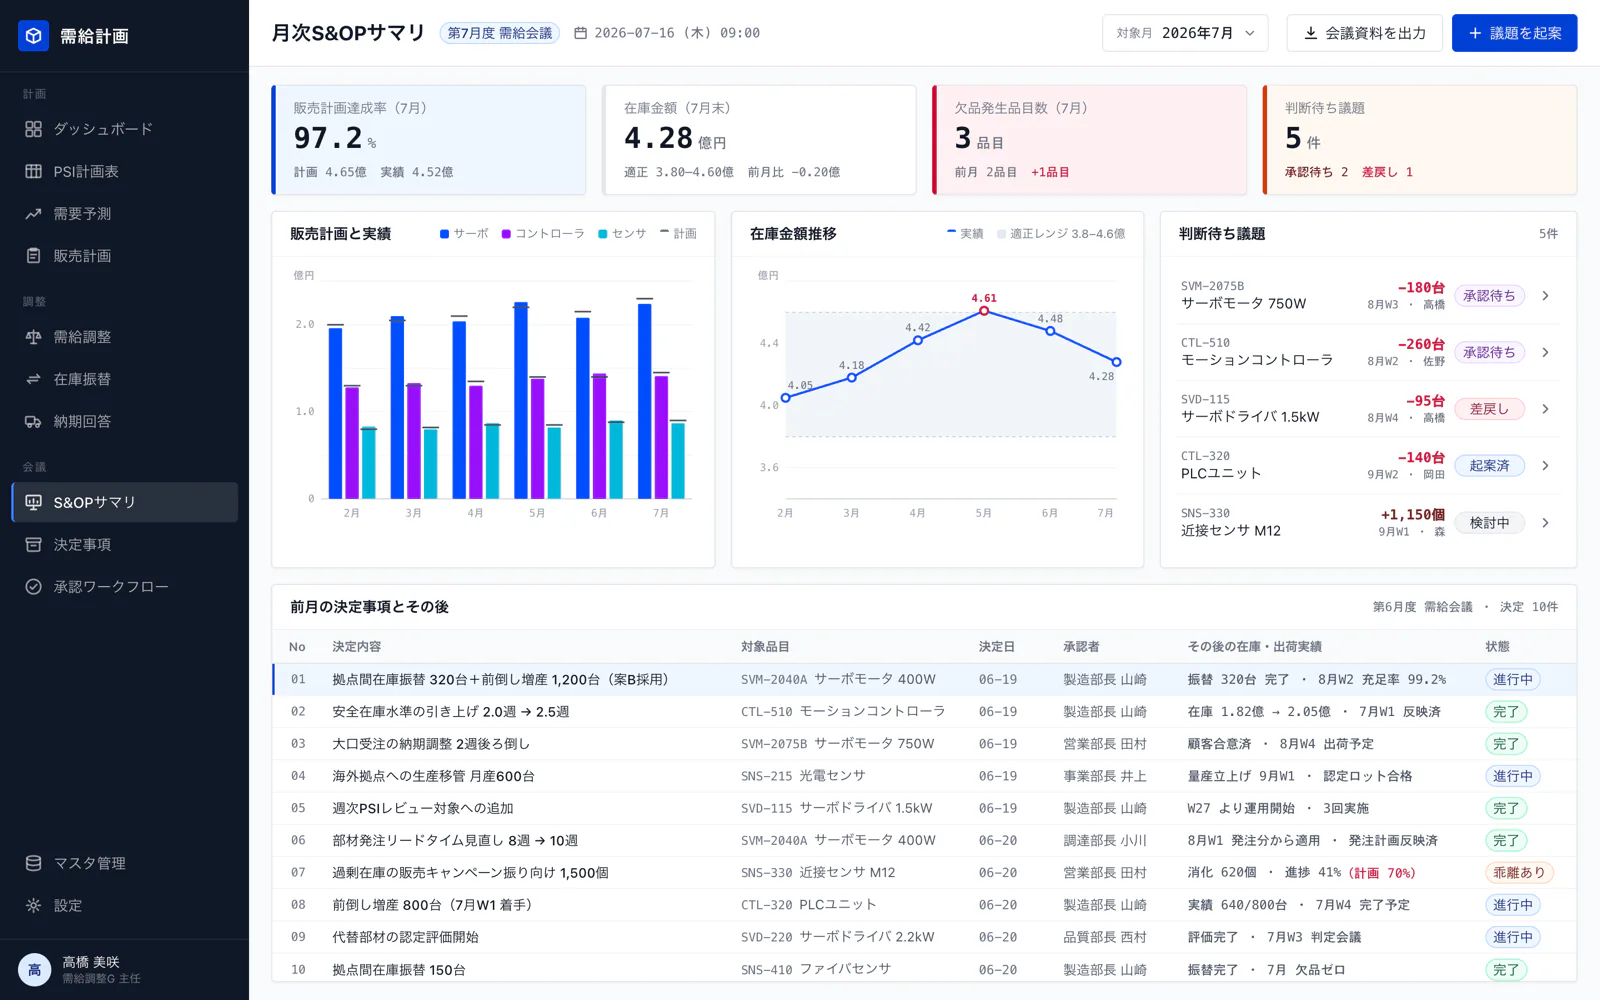Click the 第7月度 需給会議 badge
1600x1000 pixels.
tap(499, 33)
